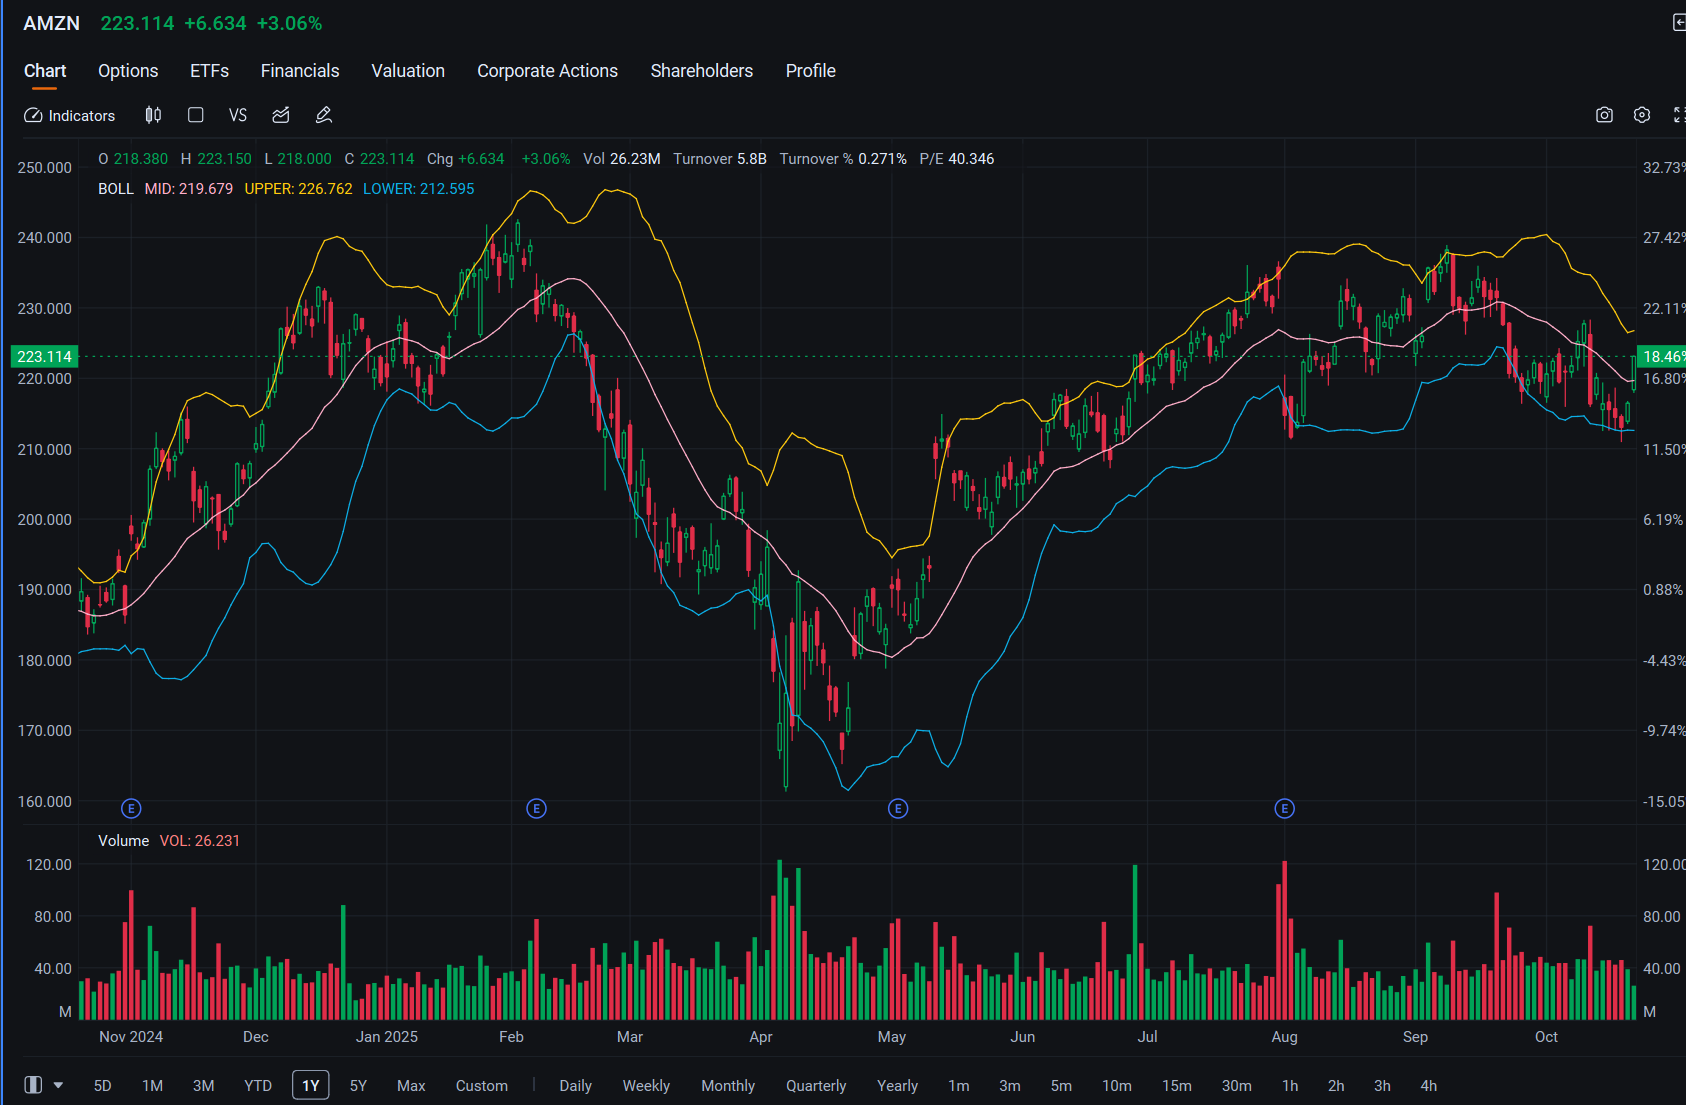Click the split layout icon at bottom left
Screen dimensions: 1686x1105
[33, 1085]
